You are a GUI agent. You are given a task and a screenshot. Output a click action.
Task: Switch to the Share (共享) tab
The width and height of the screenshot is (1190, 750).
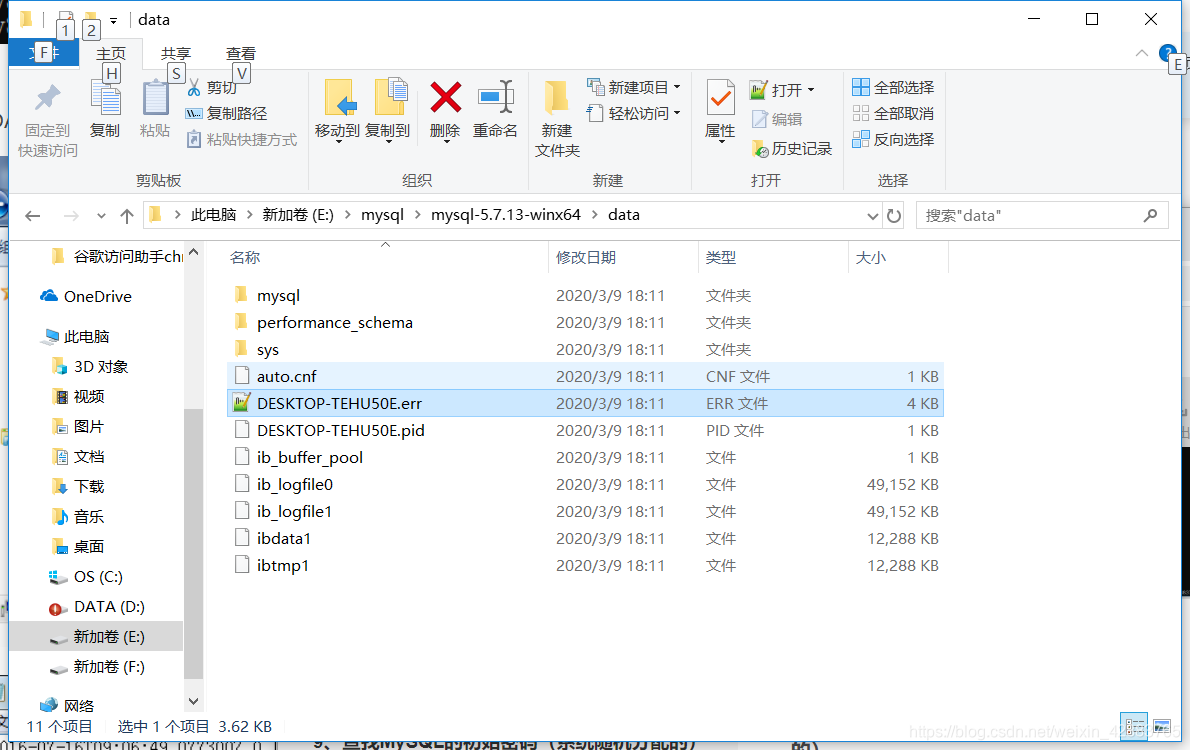click(176, 53)
